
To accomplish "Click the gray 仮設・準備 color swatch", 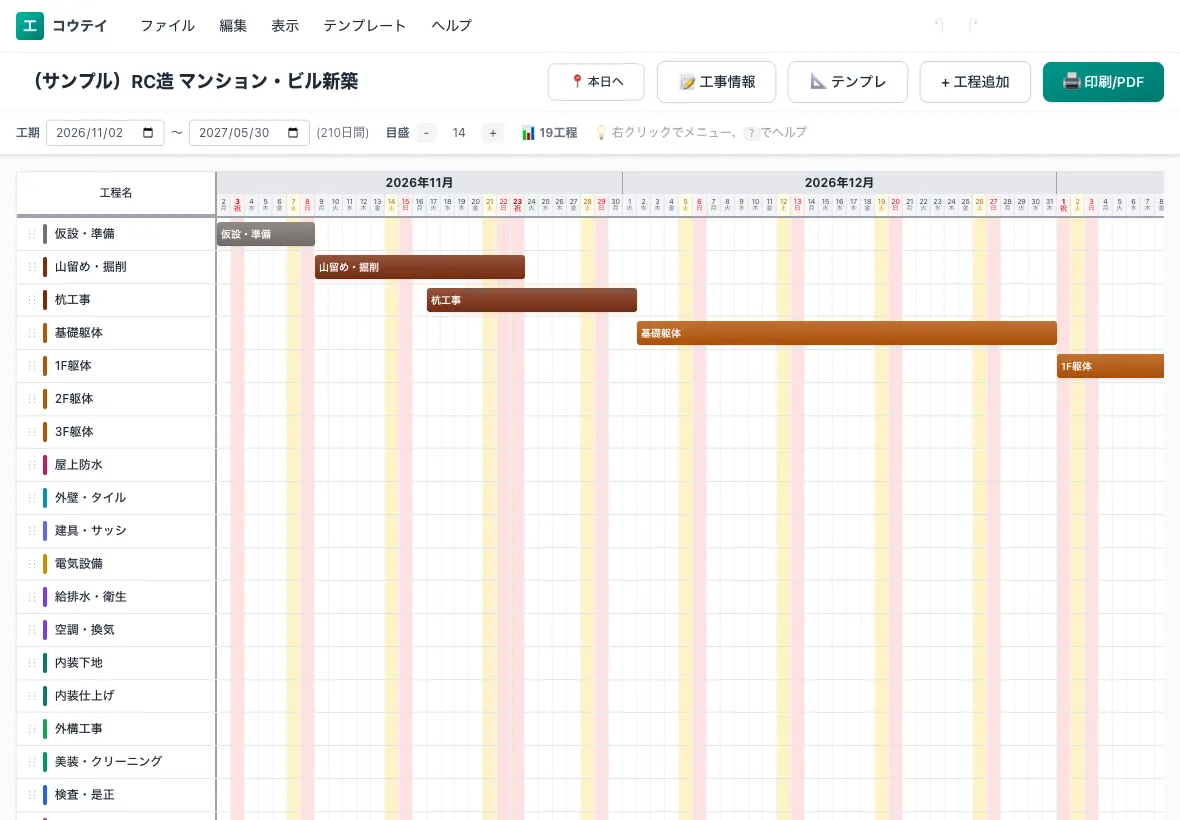I will pyautogui.click(x=45, y=234).
